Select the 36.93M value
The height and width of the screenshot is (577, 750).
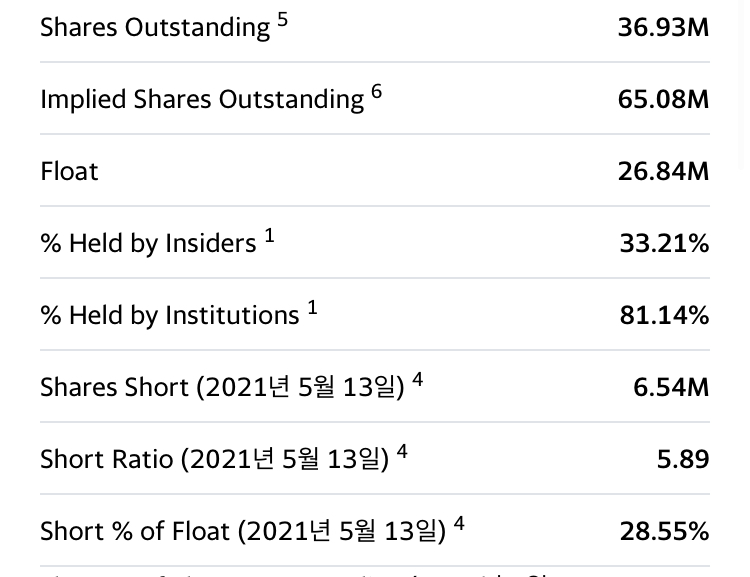click(x=663, y=27)
